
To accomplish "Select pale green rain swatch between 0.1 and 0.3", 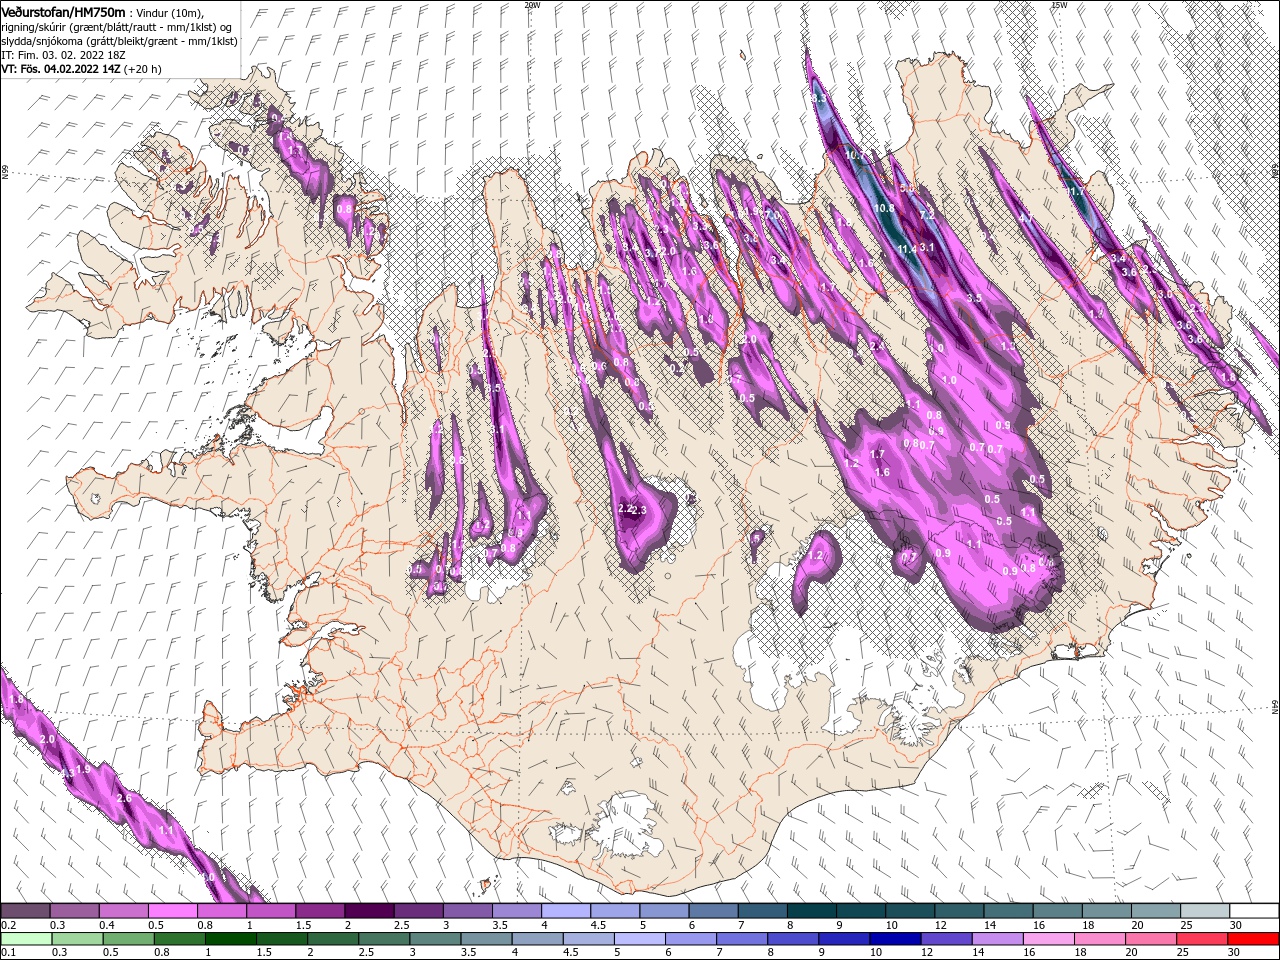I will [26, 938].
